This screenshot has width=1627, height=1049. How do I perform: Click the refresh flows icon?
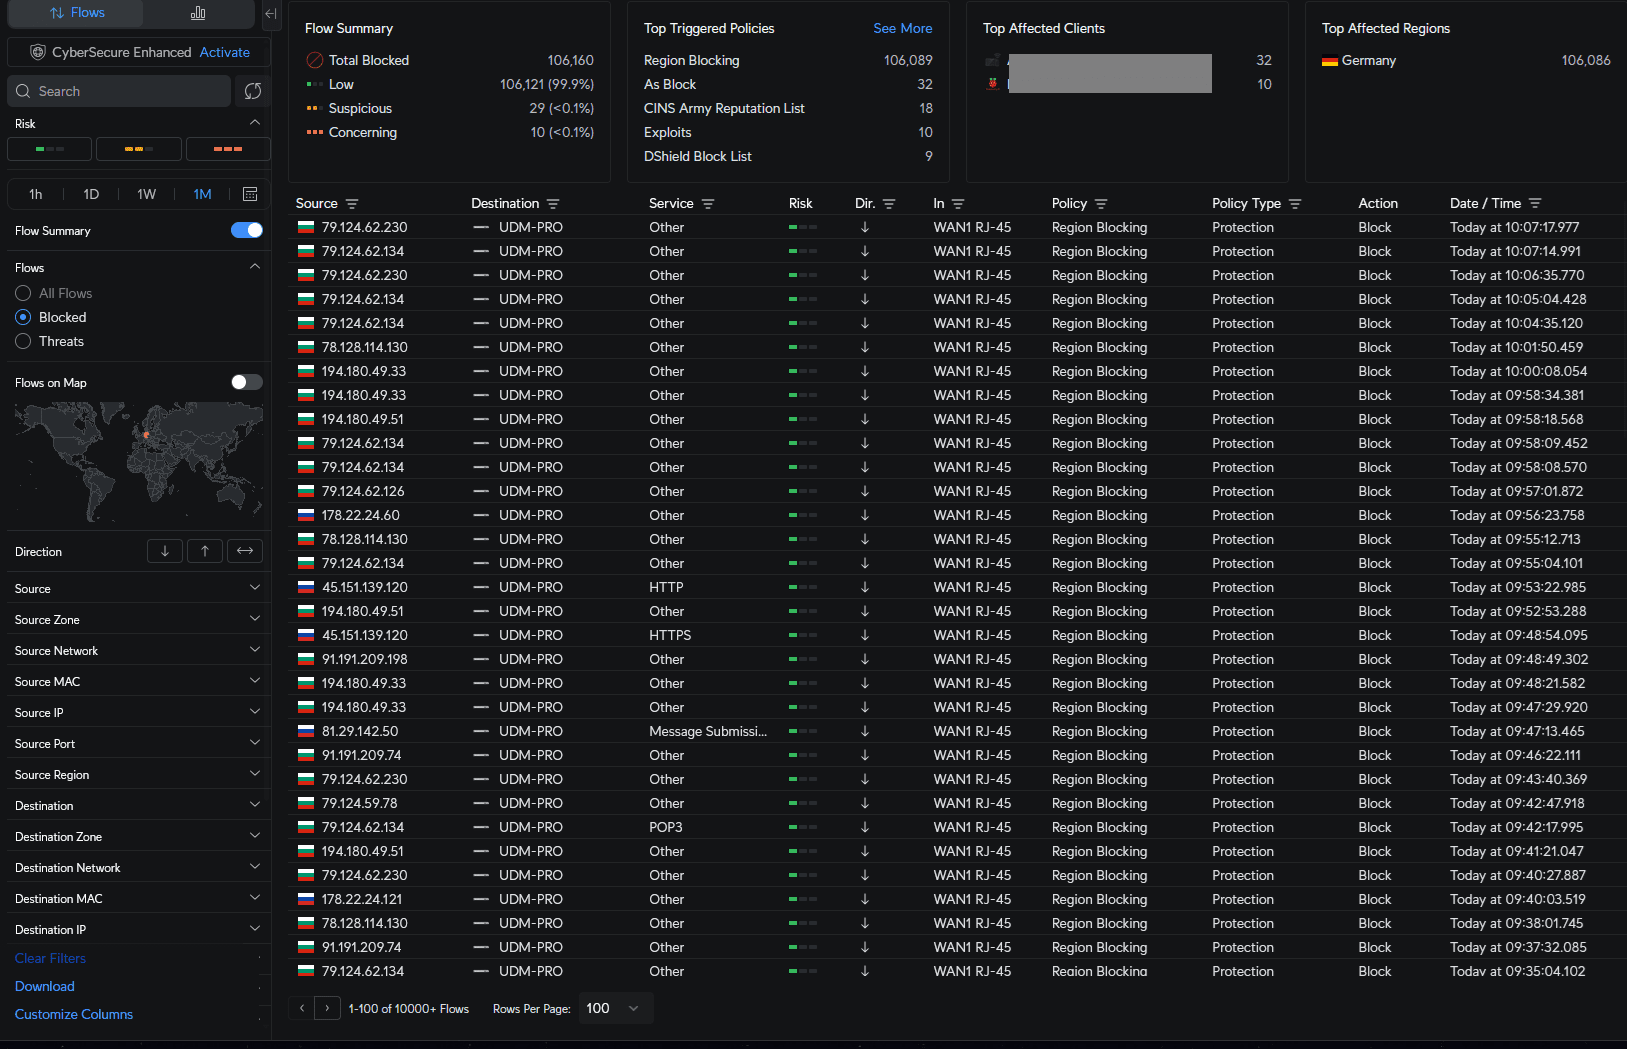(253, 91)
